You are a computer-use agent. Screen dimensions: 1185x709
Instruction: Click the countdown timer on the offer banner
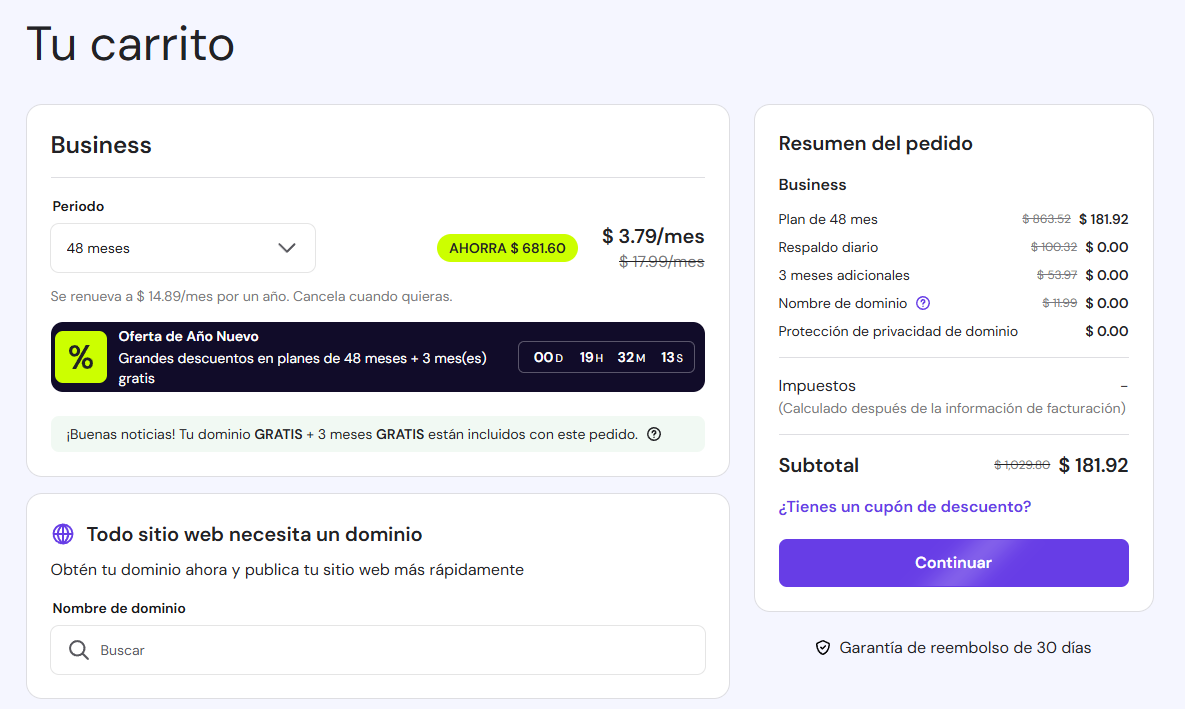pos(606,357)
